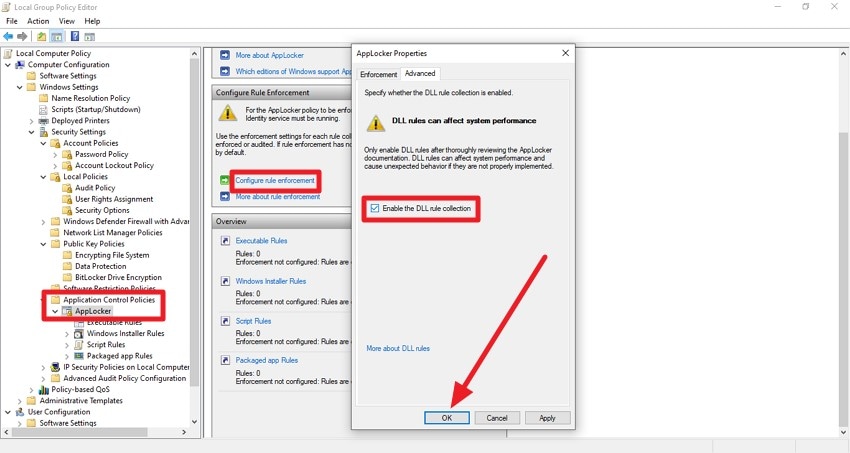Image resolution: width=850 pixels, height=453 pixels.
Task: Open the Help toolbar icon
Action: click(75, 36)
